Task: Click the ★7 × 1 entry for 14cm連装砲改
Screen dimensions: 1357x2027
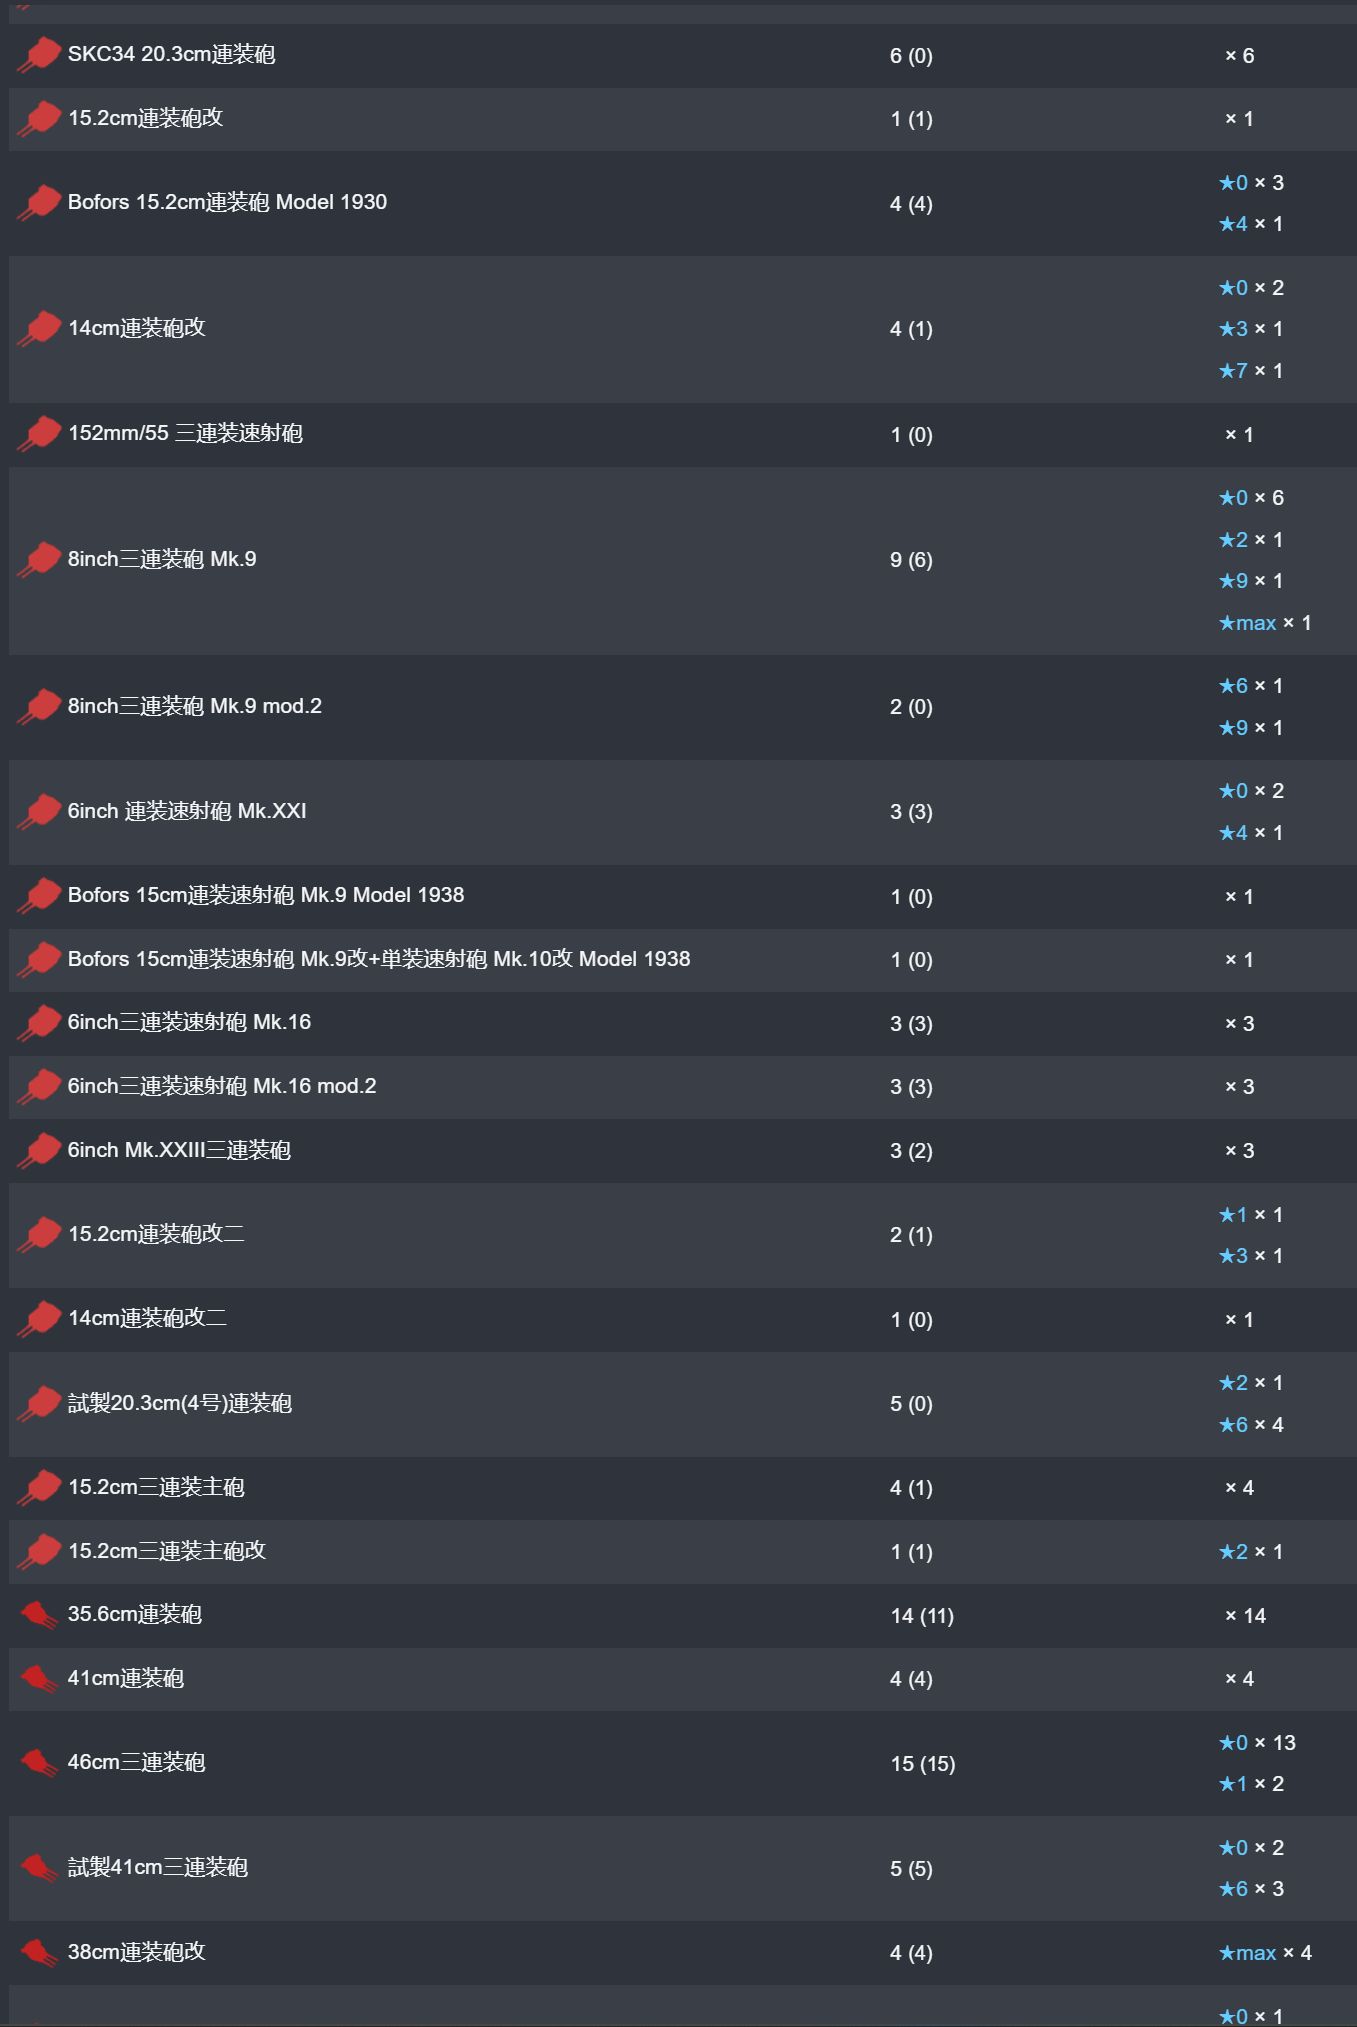Action: [1251, 371]
